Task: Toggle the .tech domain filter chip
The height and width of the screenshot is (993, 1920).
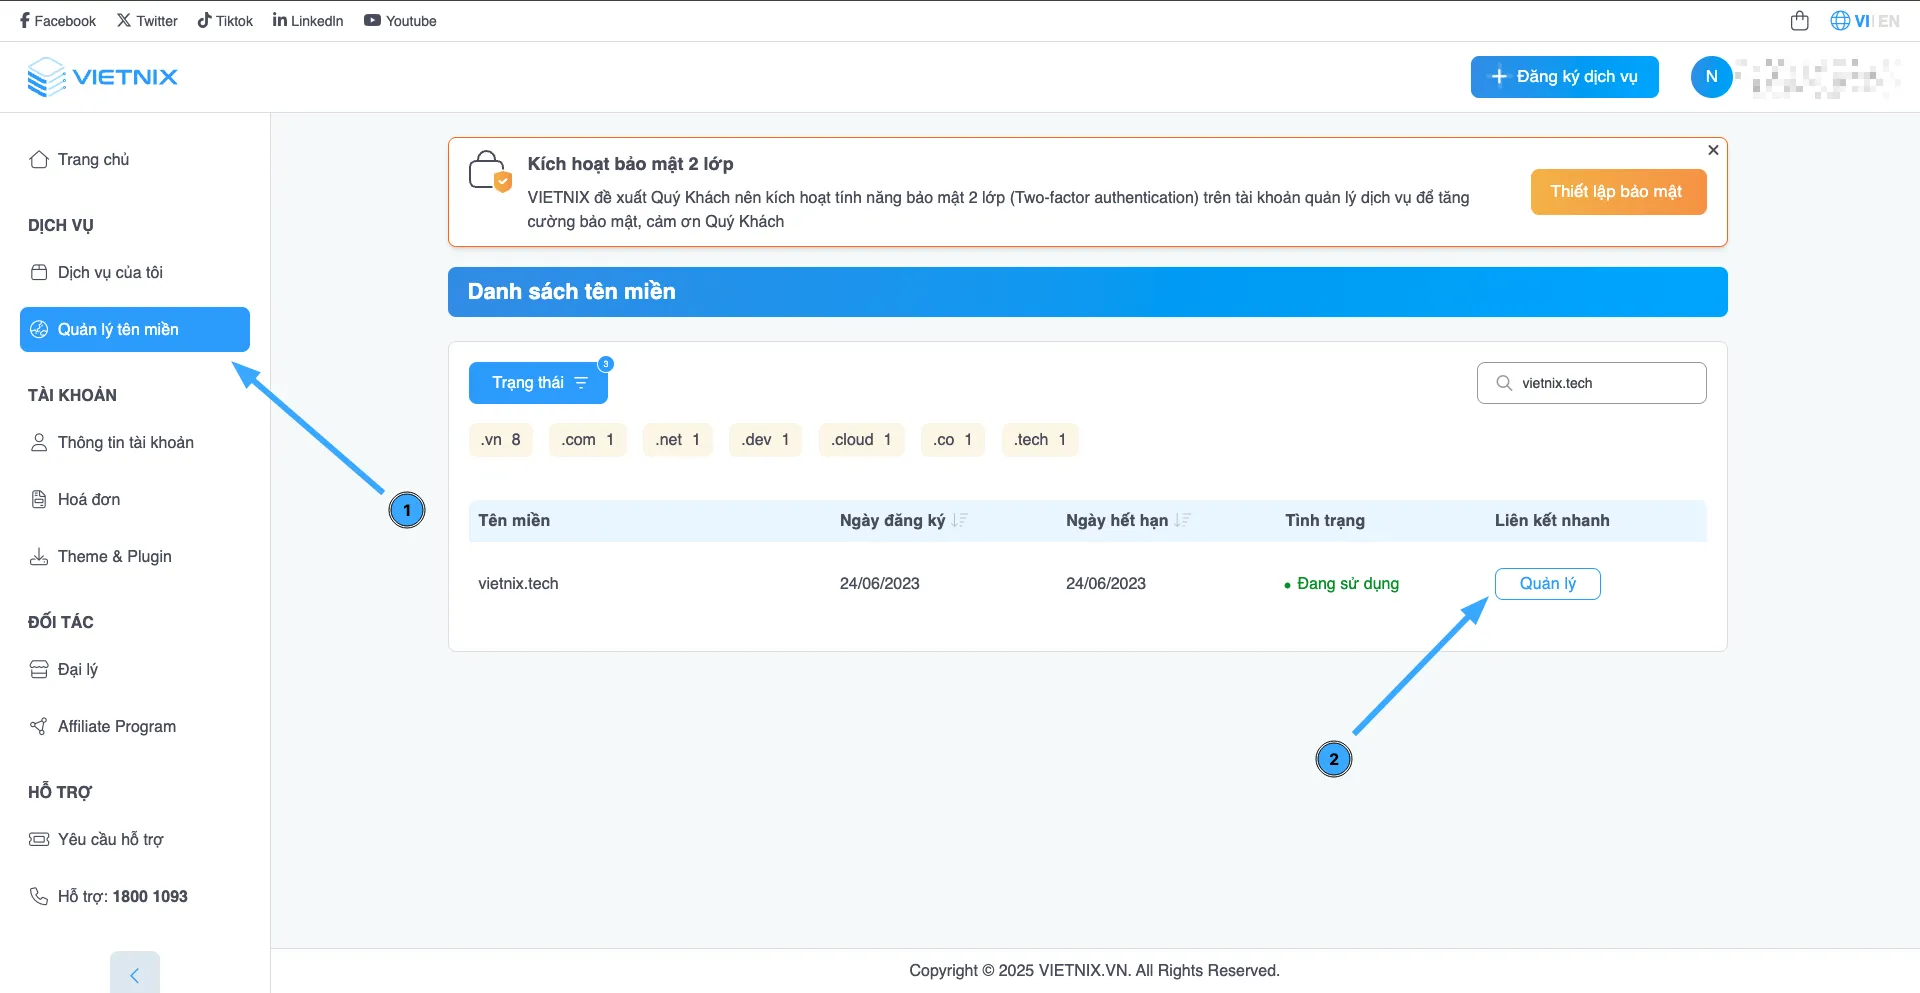Action: point(1039,439)
